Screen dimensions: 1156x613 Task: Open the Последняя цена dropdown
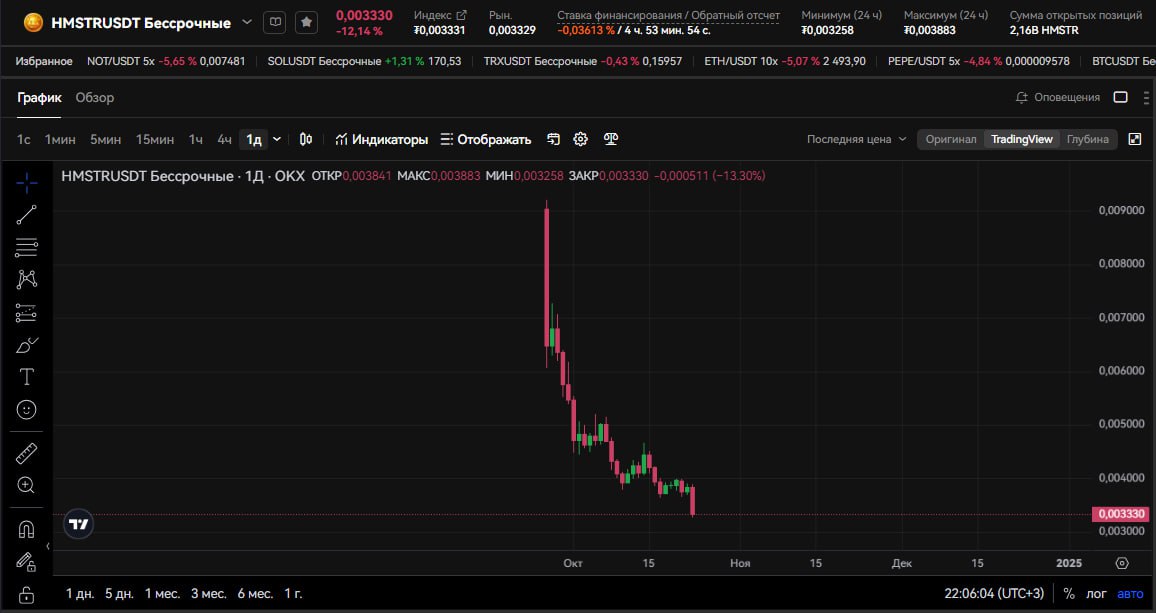[x=857, y=139]
